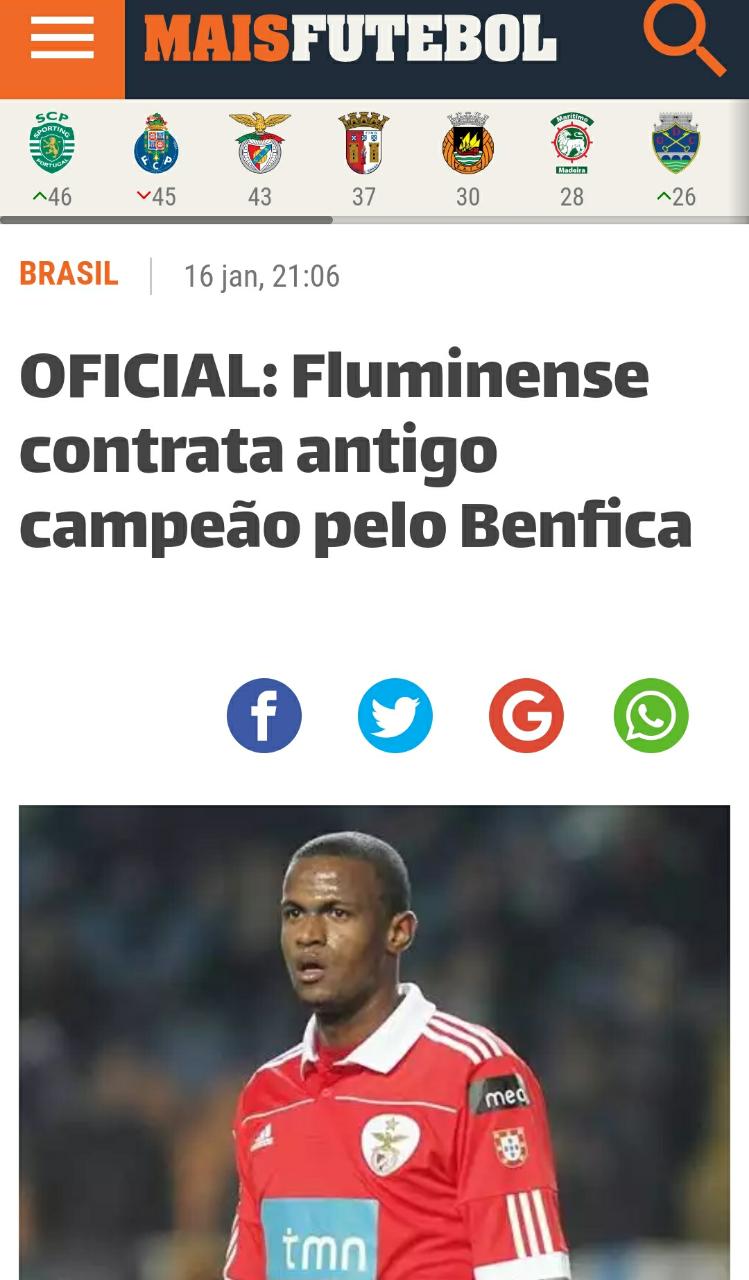Select the Sporting CP crest
The image size is (749, 1280).
click(52, 143)
